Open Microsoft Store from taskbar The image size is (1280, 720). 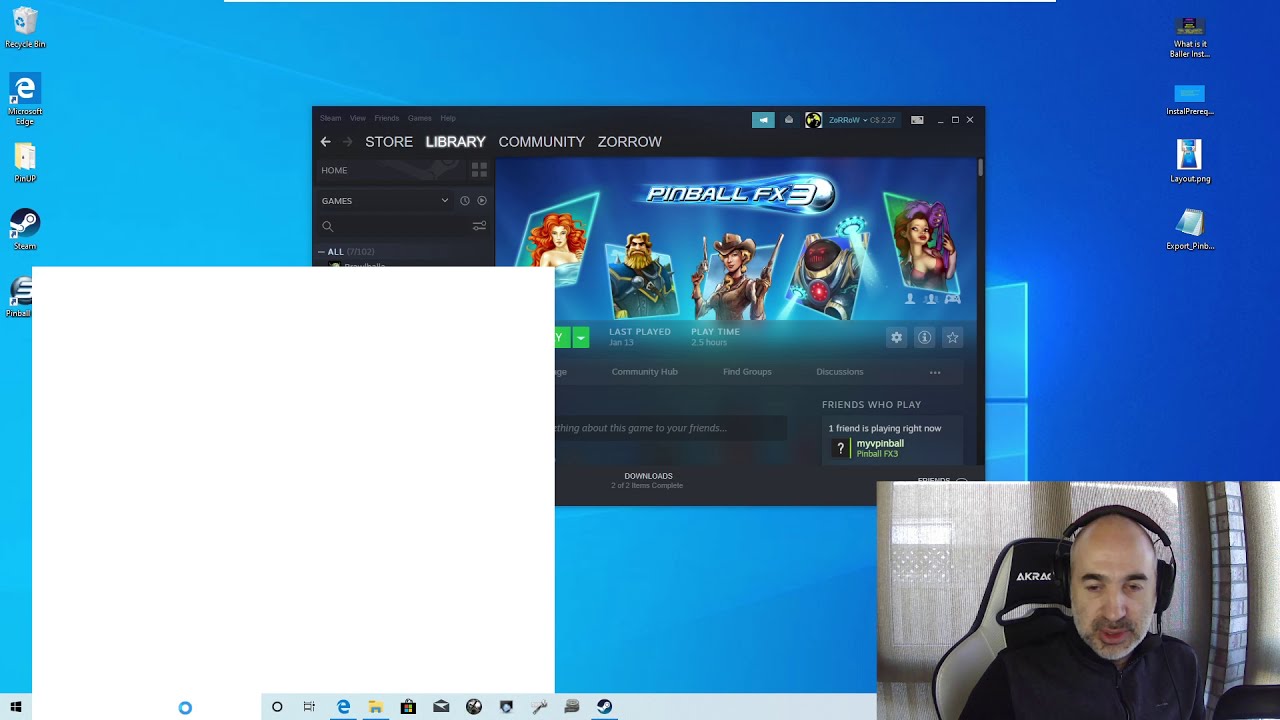[408, 707]
